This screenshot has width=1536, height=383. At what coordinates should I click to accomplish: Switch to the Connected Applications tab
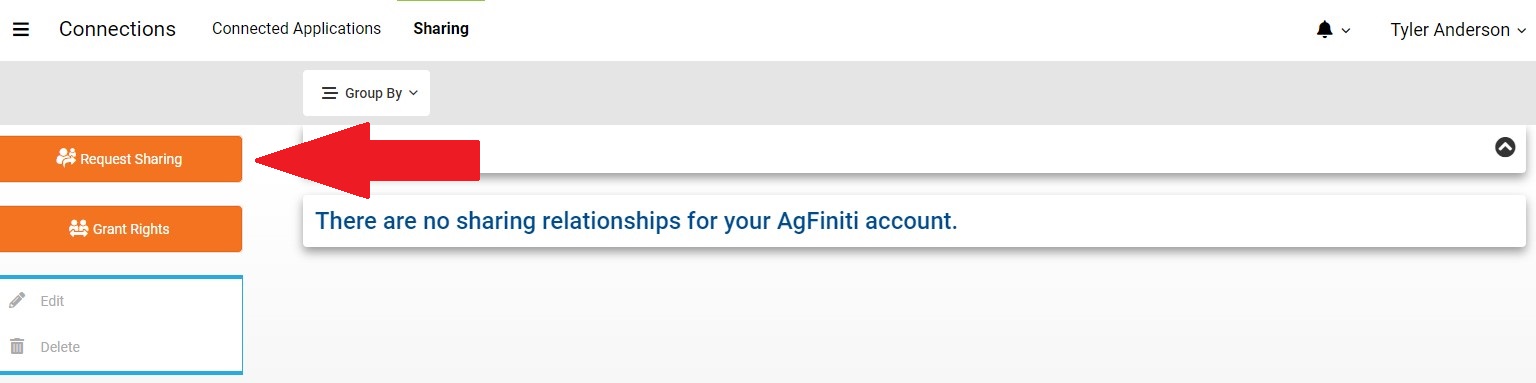coord(296,29)
